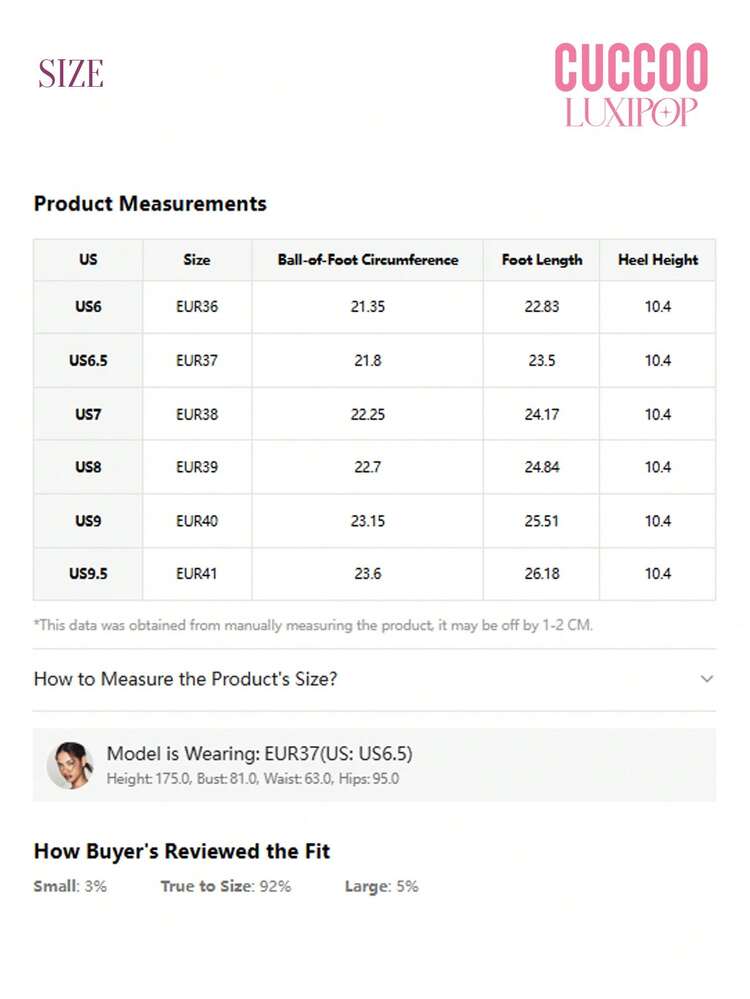The width and height of the screenshot is (750, 999).
Task: Select the EUR39 size cell
Action: 197,467
